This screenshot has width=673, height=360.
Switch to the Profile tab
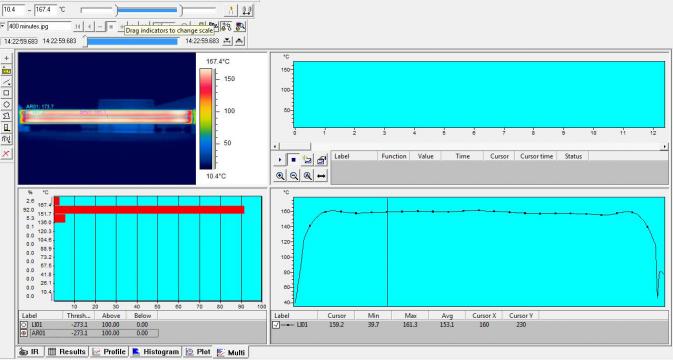click(x=109, y=352)
